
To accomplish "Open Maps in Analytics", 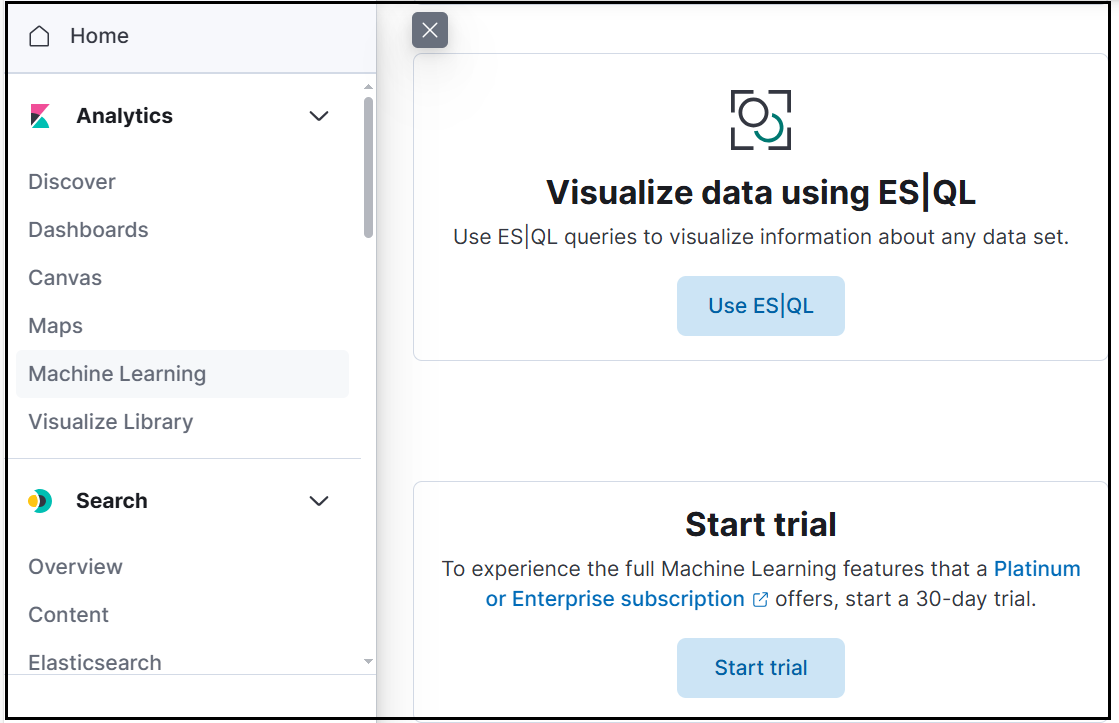I will [x=56, y=325].
